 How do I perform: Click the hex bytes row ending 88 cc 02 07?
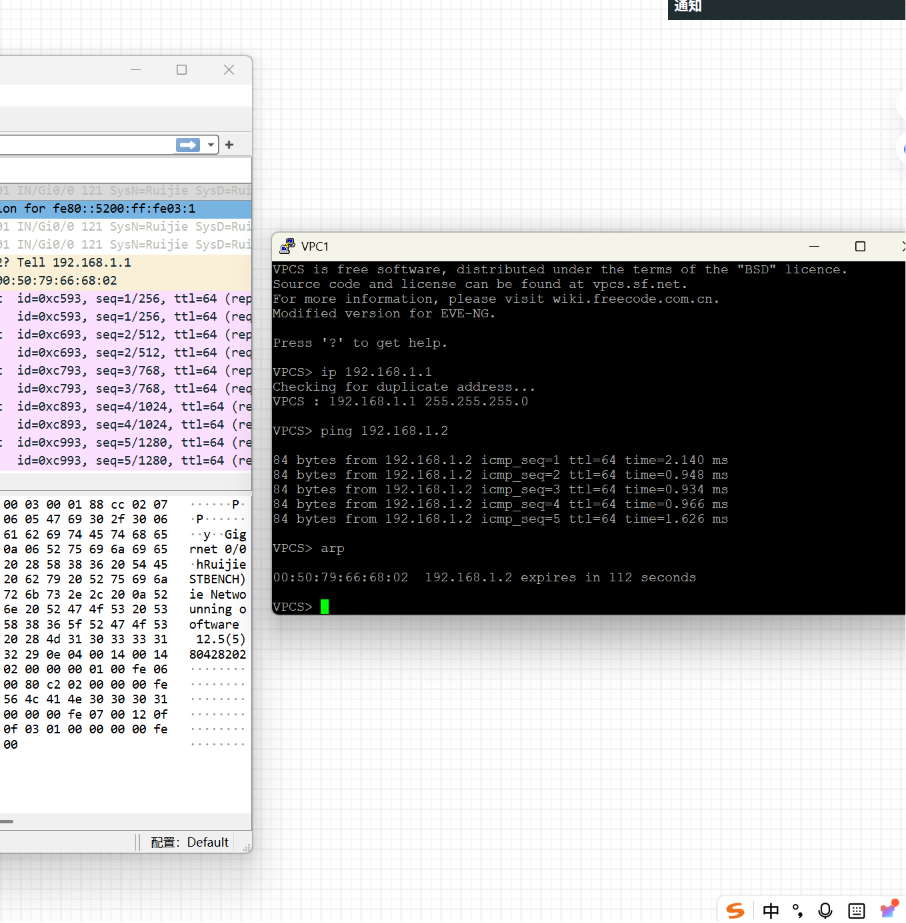pyautogui.click(x=85, y=504)
